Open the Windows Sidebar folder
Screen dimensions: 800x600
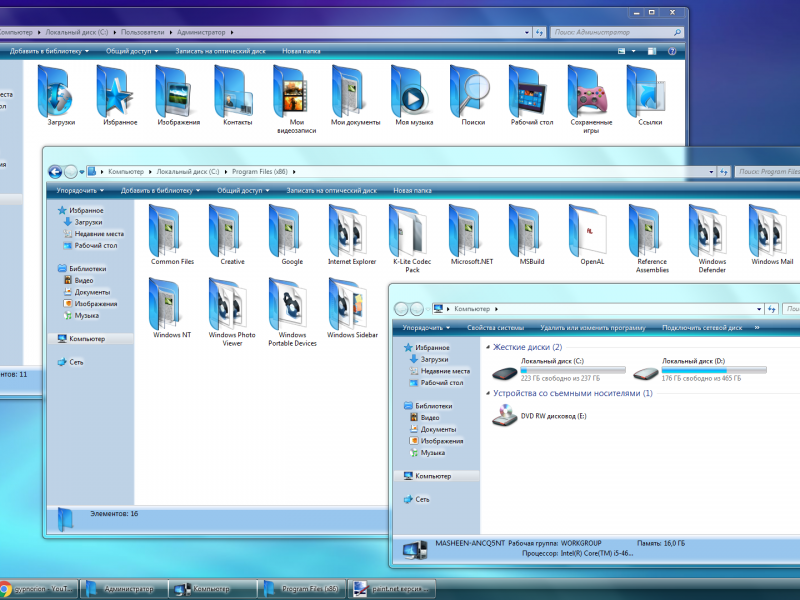pos(352,308)
